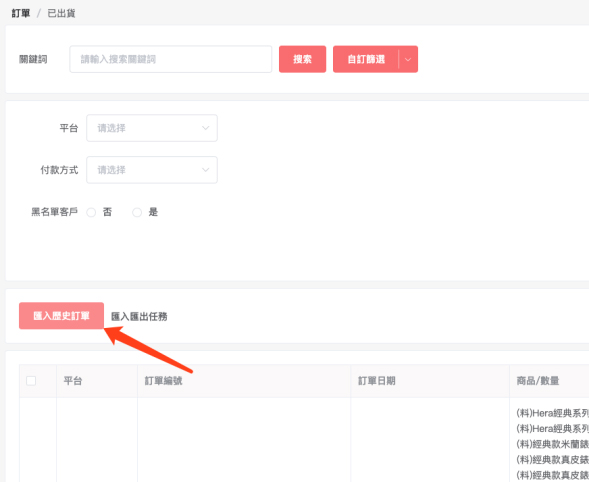Tick the select-all checkbox in table header

coord(31,381)
